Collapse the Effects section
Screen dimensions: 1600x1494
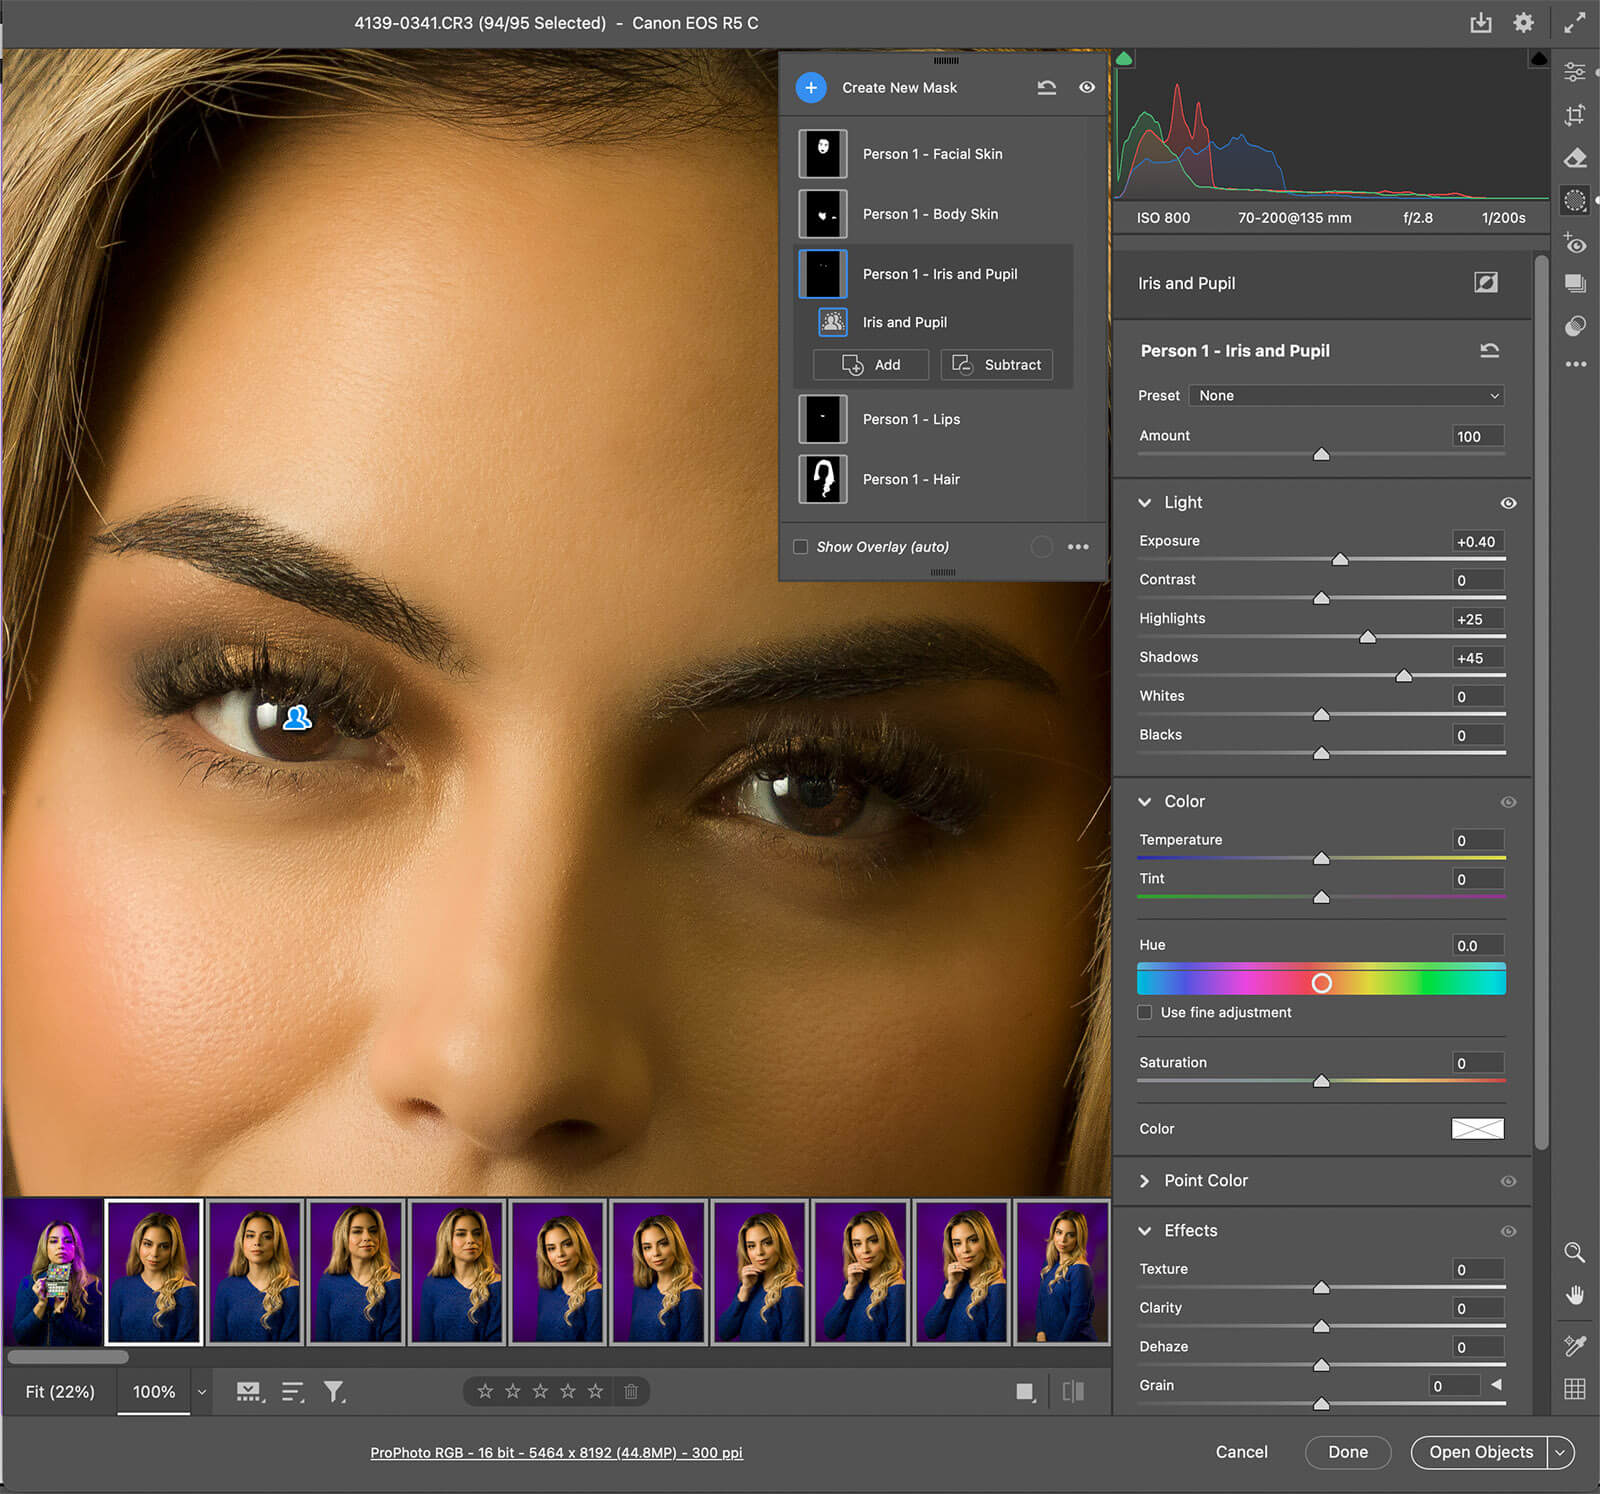1145,1231
